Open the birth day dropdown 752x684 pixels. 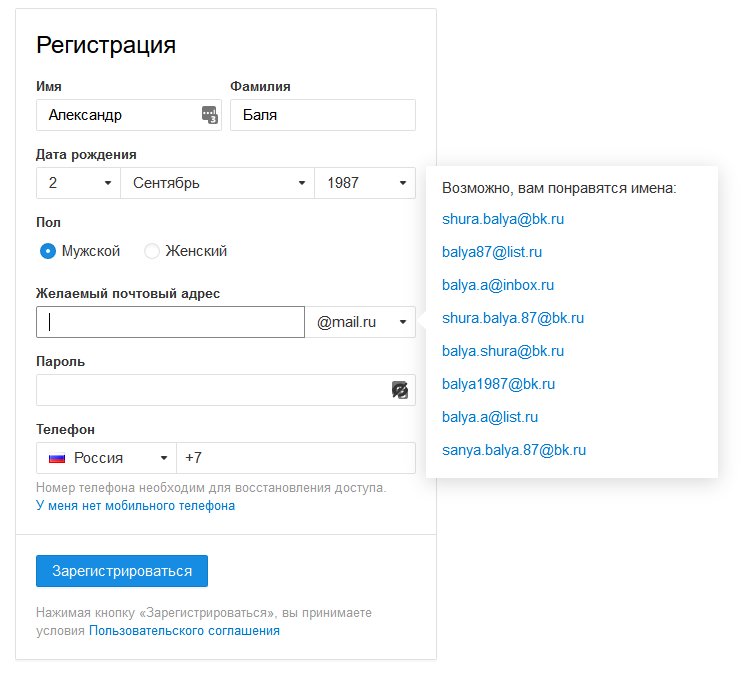(78, 183)
